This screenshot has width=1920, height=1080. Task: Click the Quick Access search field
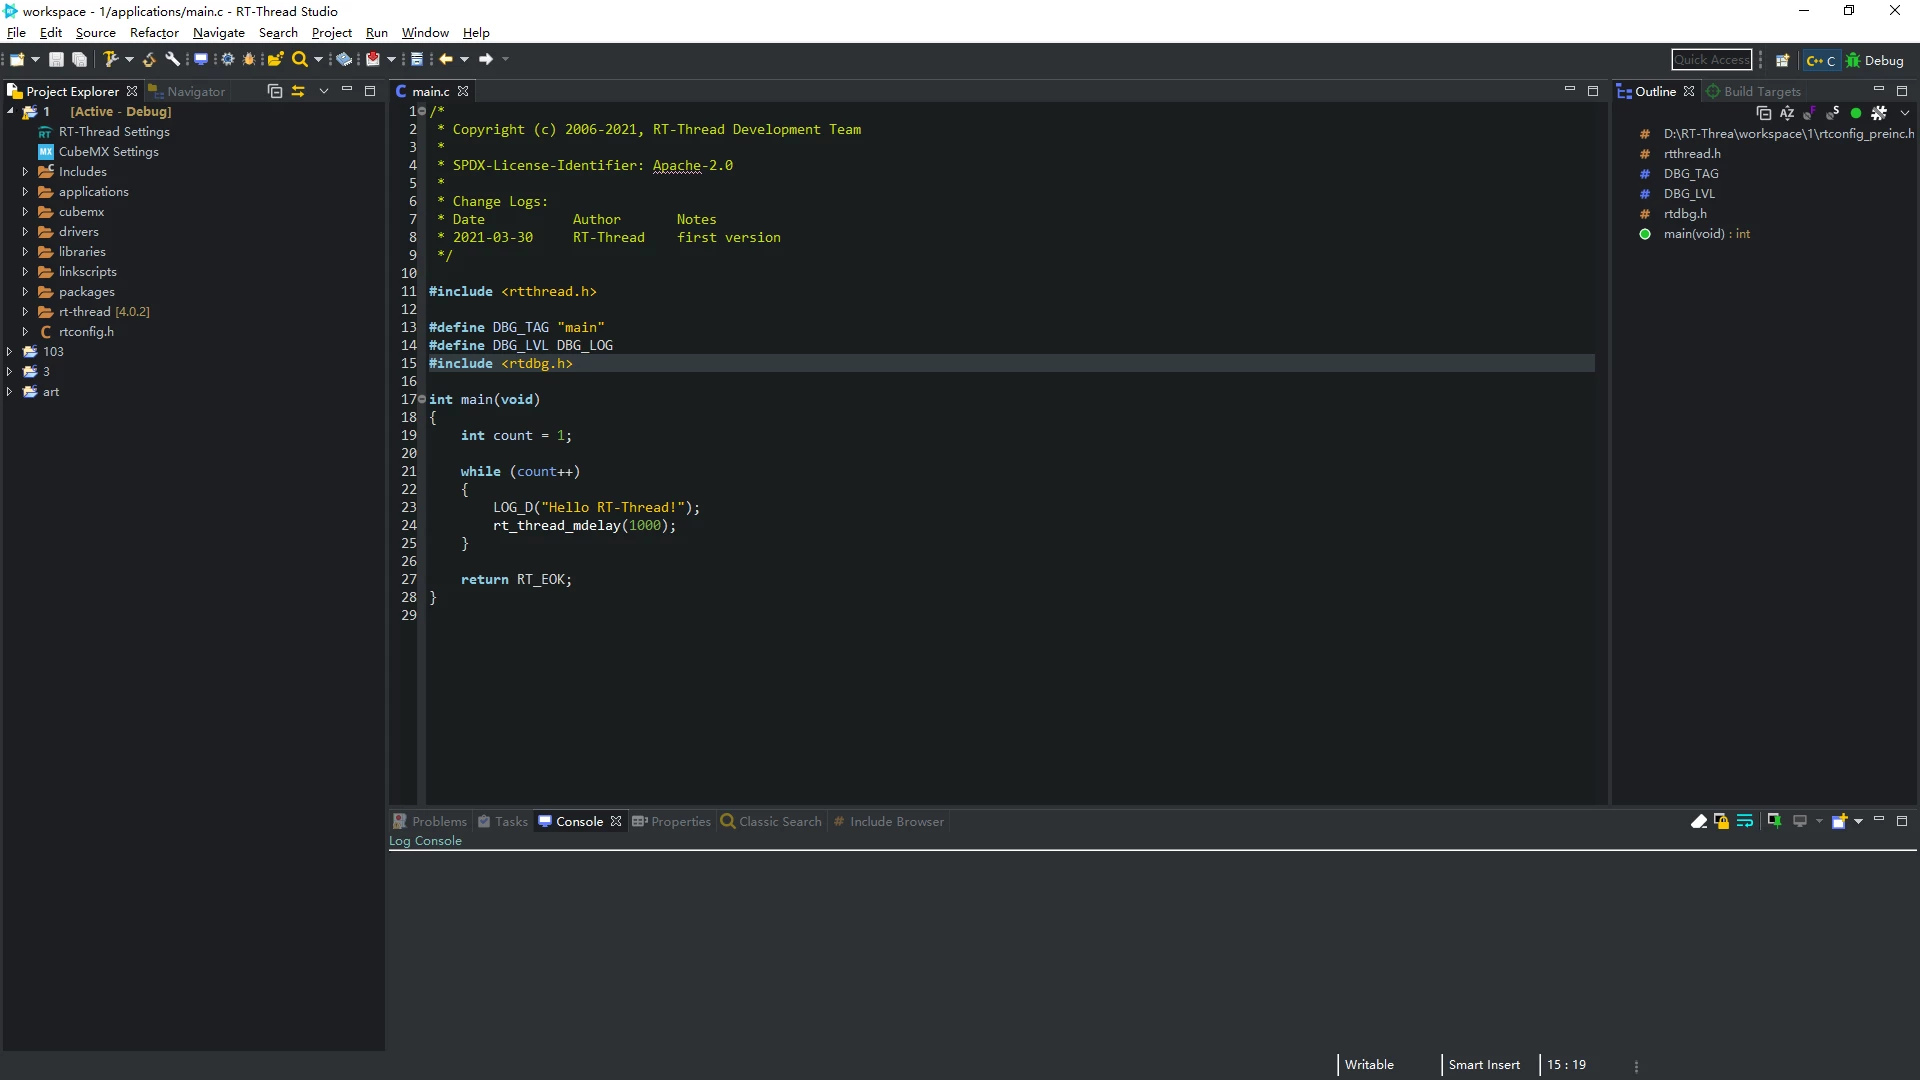pyautogui.click(x=1711, y=60)
